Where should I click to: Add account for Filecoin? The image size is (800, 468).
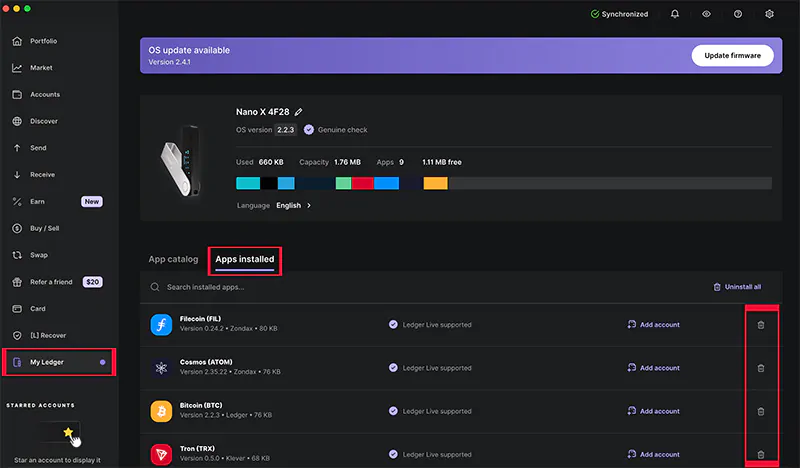[x=653, y=325]
